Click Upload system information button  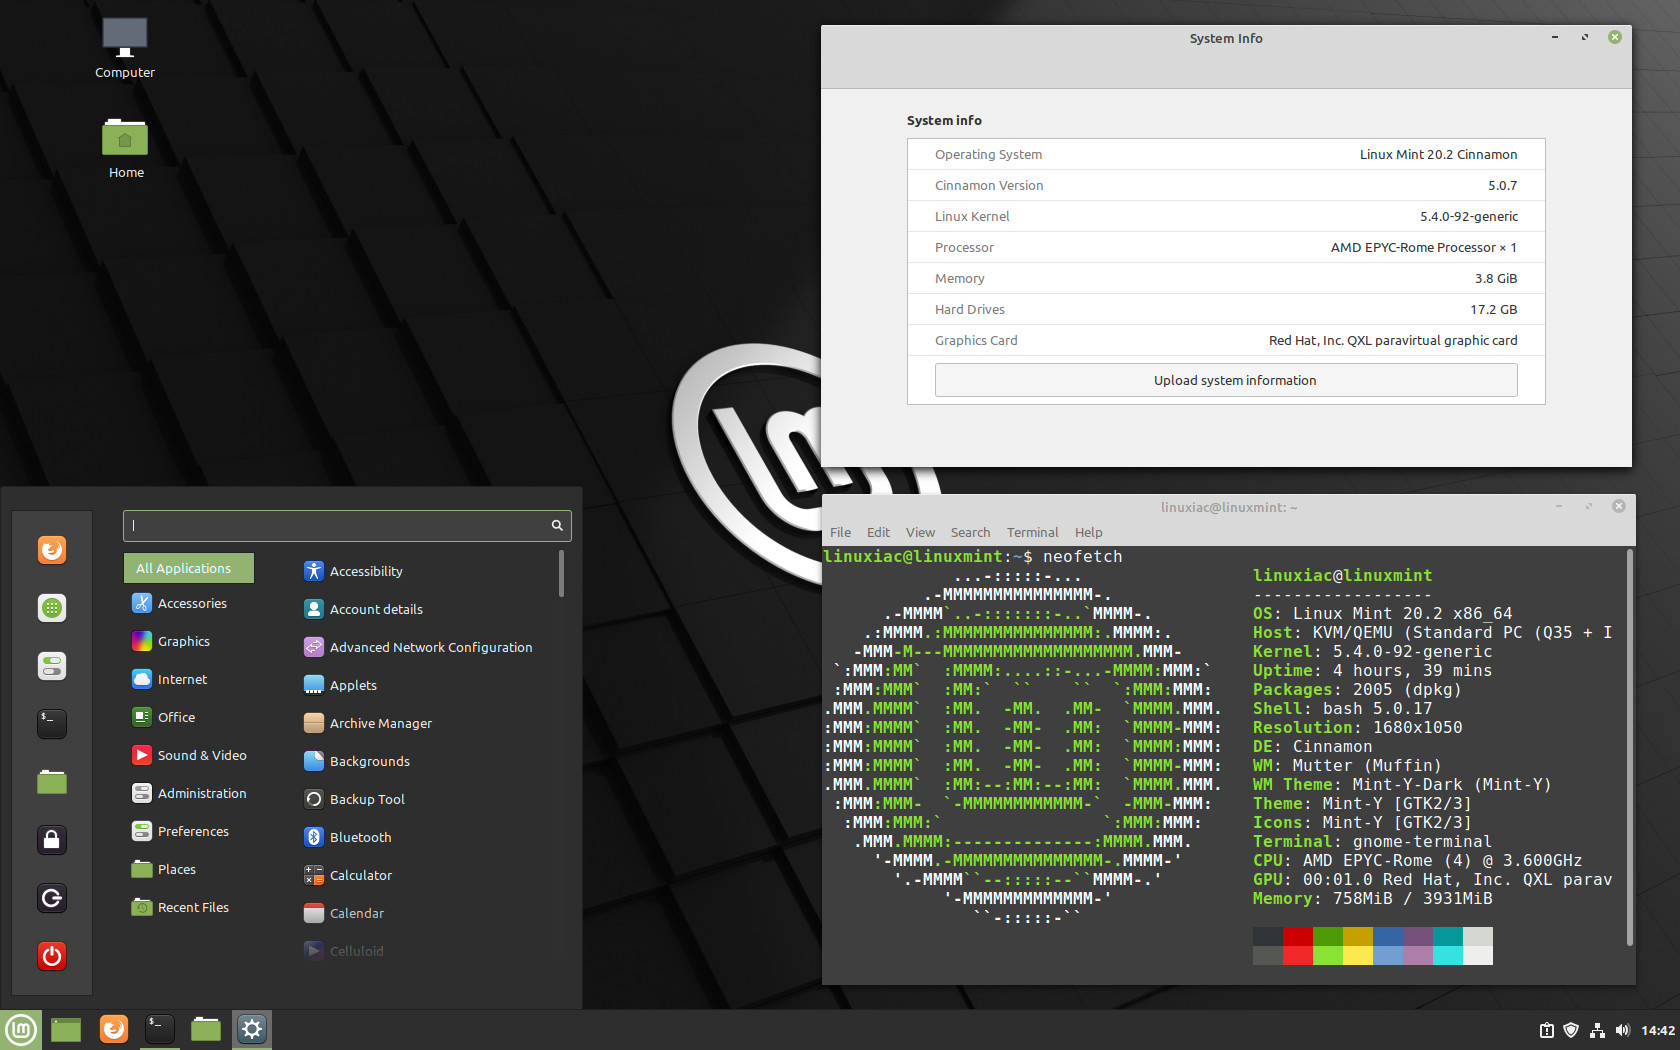[1226, 380]
